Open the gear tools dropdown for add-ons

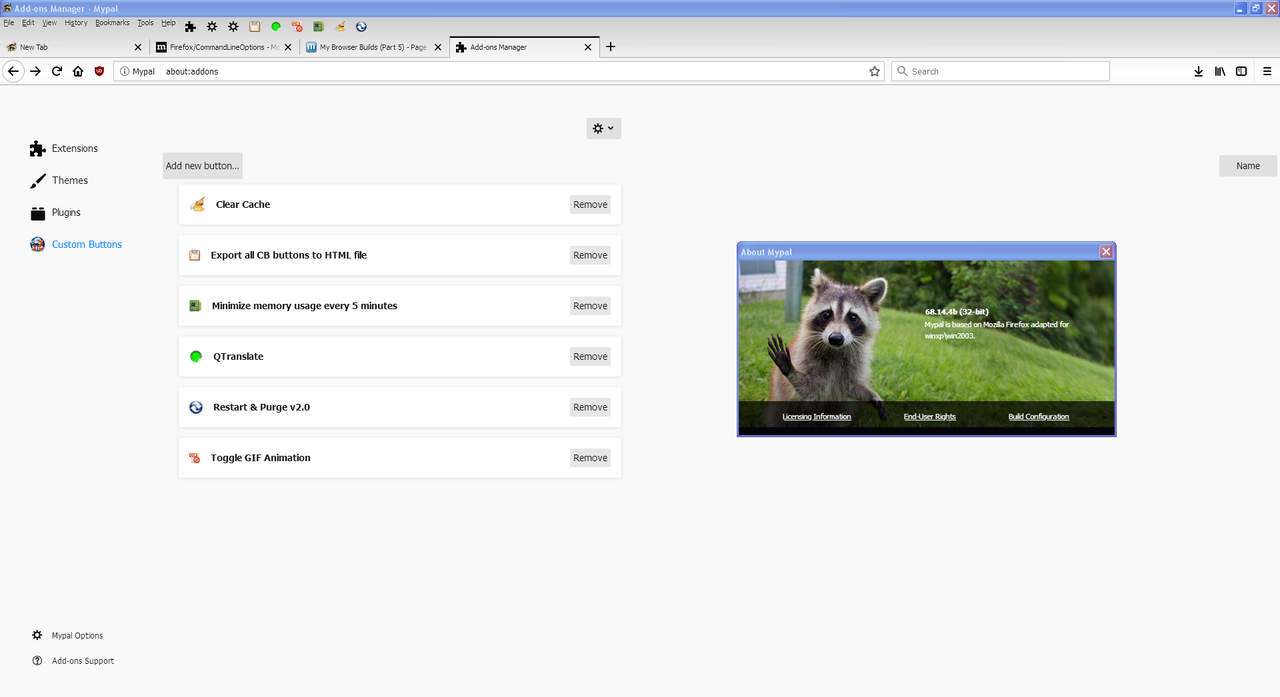pos(604,128)
